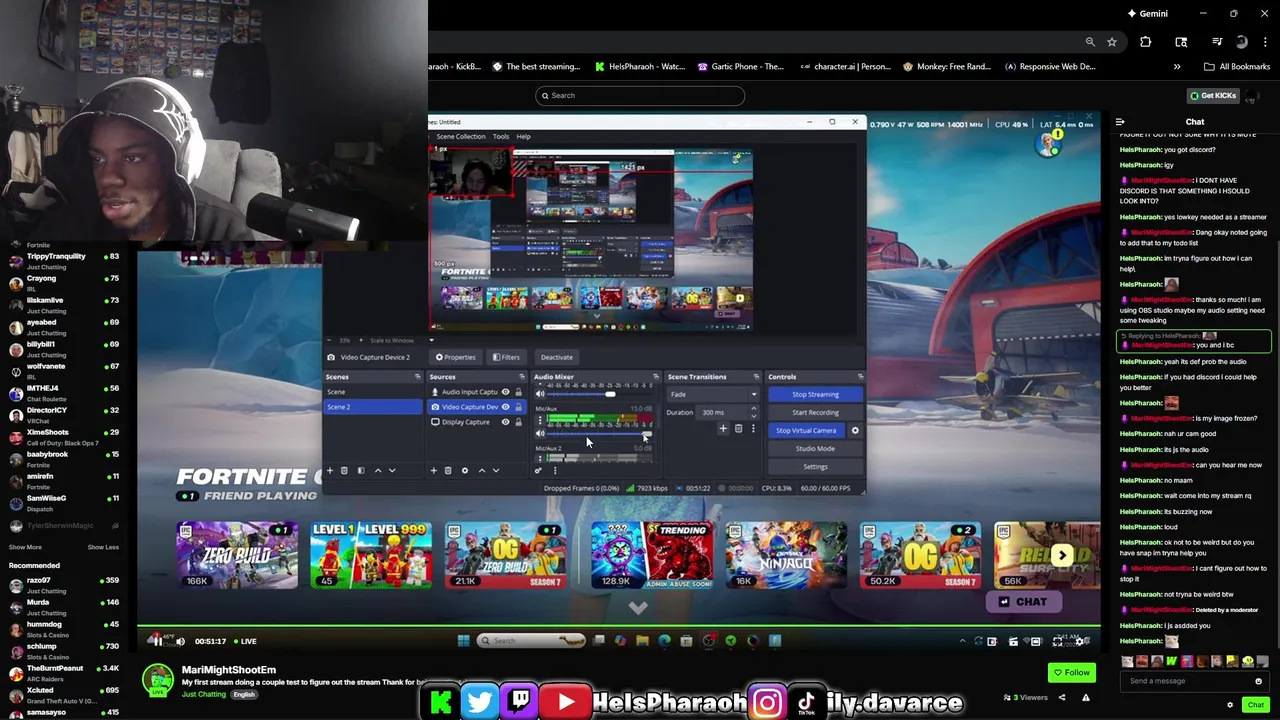This screenshot has width=1280, height=720.
Task: Open Audio Mixer menu three dots
Action: 555,470
